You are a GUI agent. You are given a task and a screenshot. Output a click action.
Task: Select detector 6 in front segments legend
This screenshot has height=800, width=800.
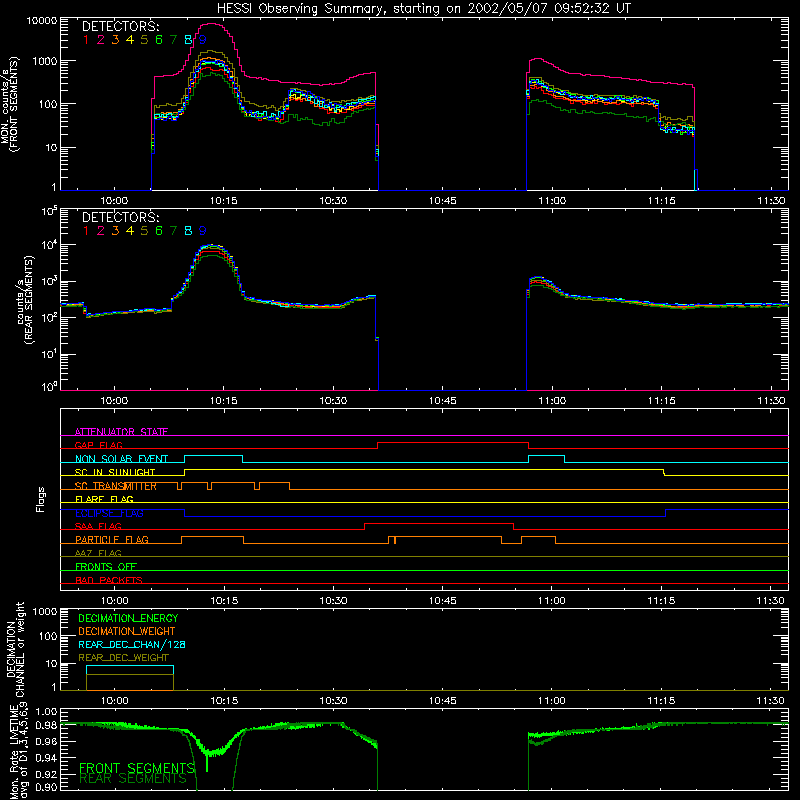pos(159,40)
